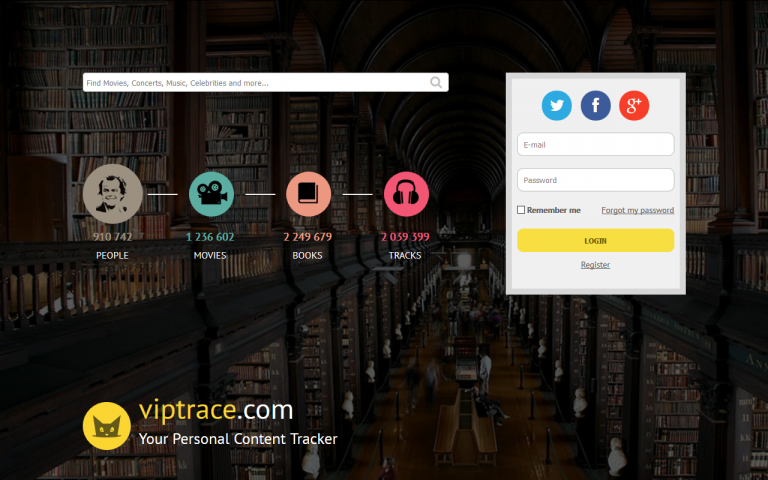
Task: Open the Books category icon
Action: pyautogui.click(x=308, y=194)
